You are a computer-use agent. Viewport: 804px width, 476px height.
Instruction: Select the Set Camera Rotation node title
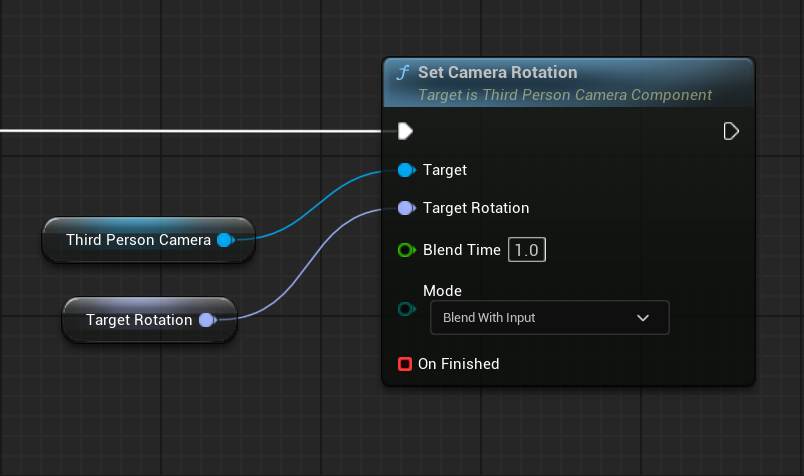[x=497, y=73]
